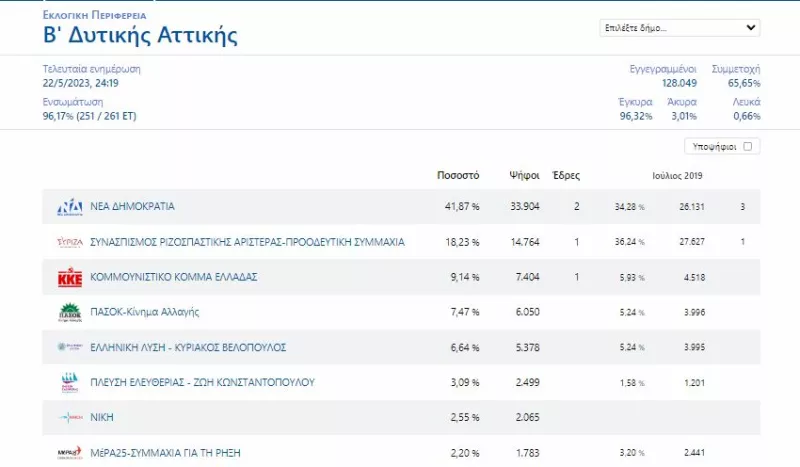Click the Β' Δυτικής Αττικής heading
Image resolution: width=800 pixels, height=467 pixels.
140,35
